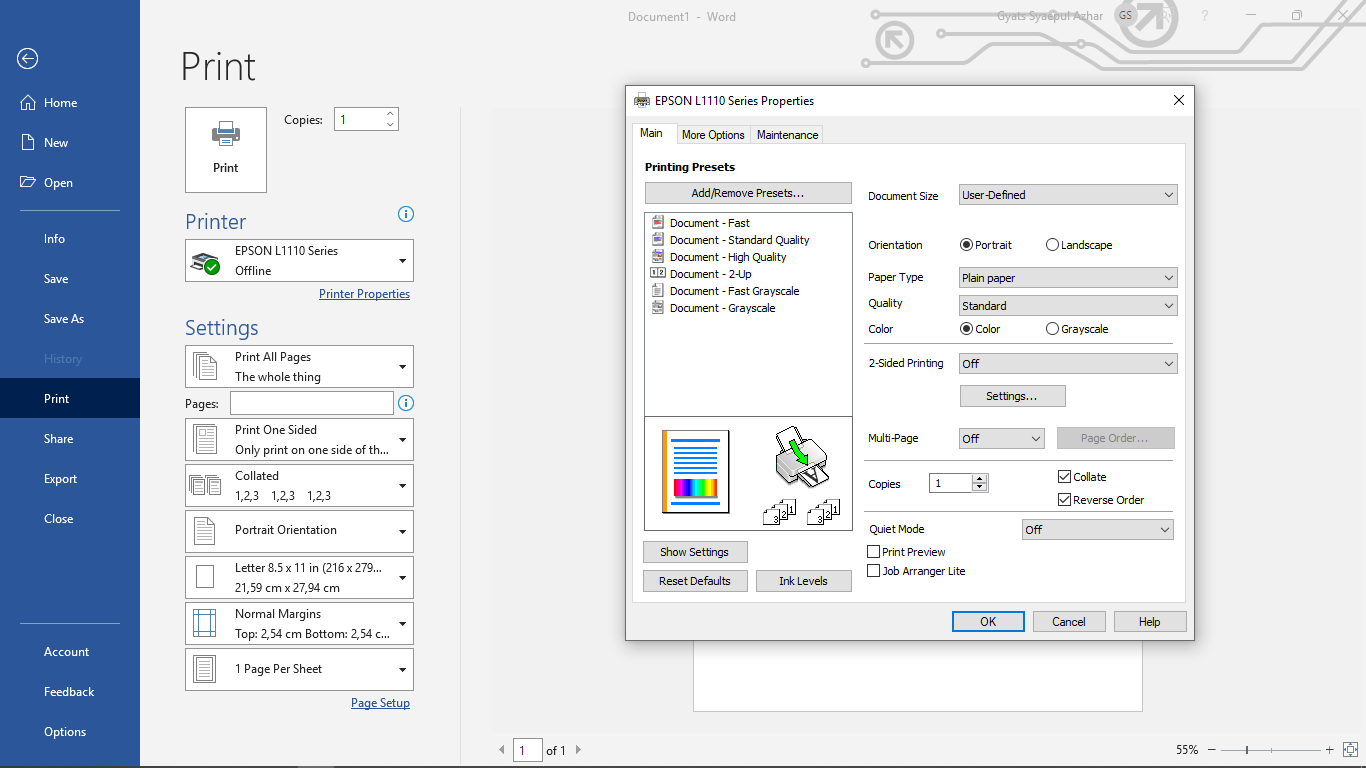The height and width of the screenshot is (768, 1366).
Task: Select the Document - 2-Up preset icon
Action: pos(658,273)
